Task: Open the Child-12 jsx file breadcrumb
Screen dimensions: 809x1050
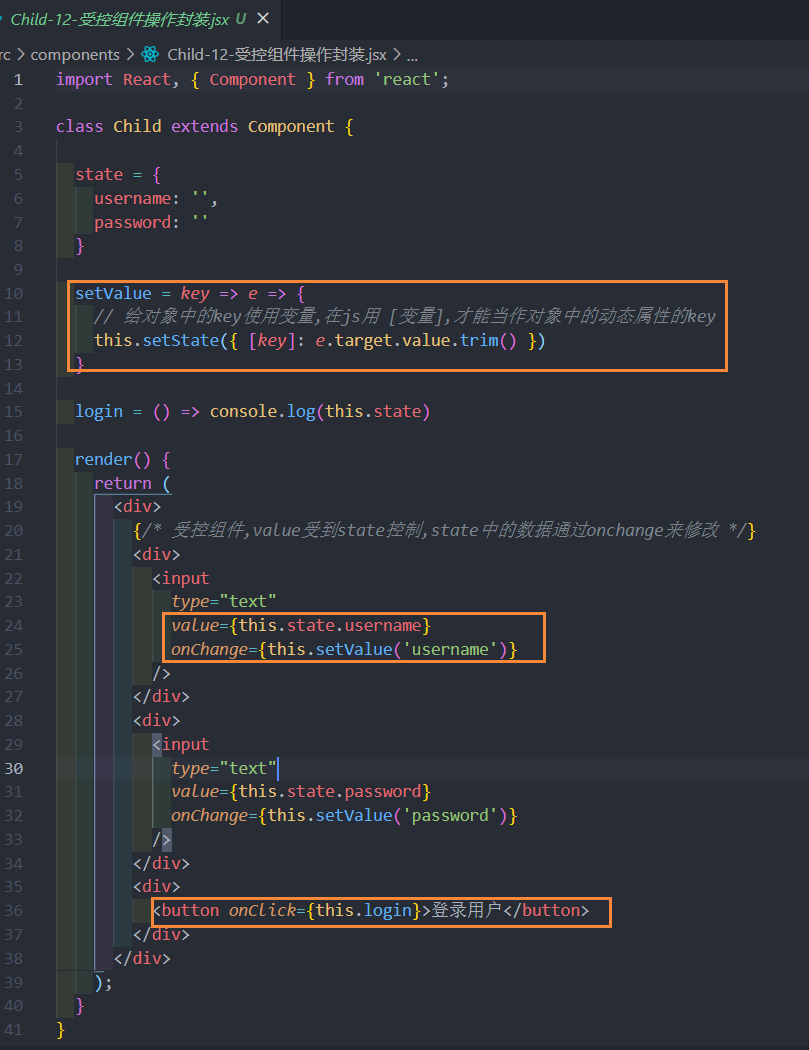Action: pos(277,54)
